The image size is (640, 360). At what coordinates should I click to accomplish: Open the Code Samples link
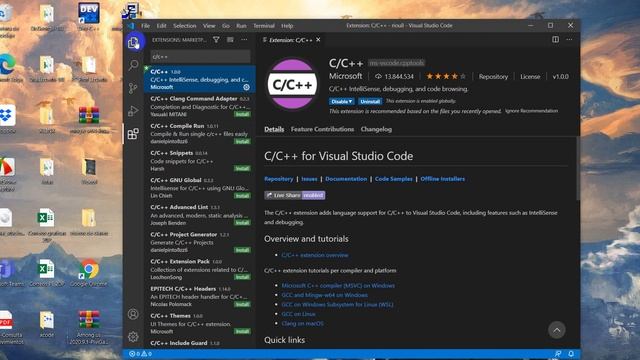pos(393,179)
